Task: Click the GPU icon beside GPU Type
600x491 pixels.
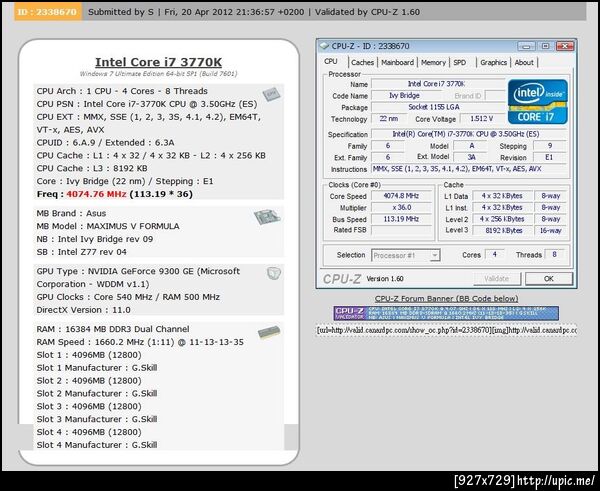Action: pyautogui.click(x=274, y=273)
